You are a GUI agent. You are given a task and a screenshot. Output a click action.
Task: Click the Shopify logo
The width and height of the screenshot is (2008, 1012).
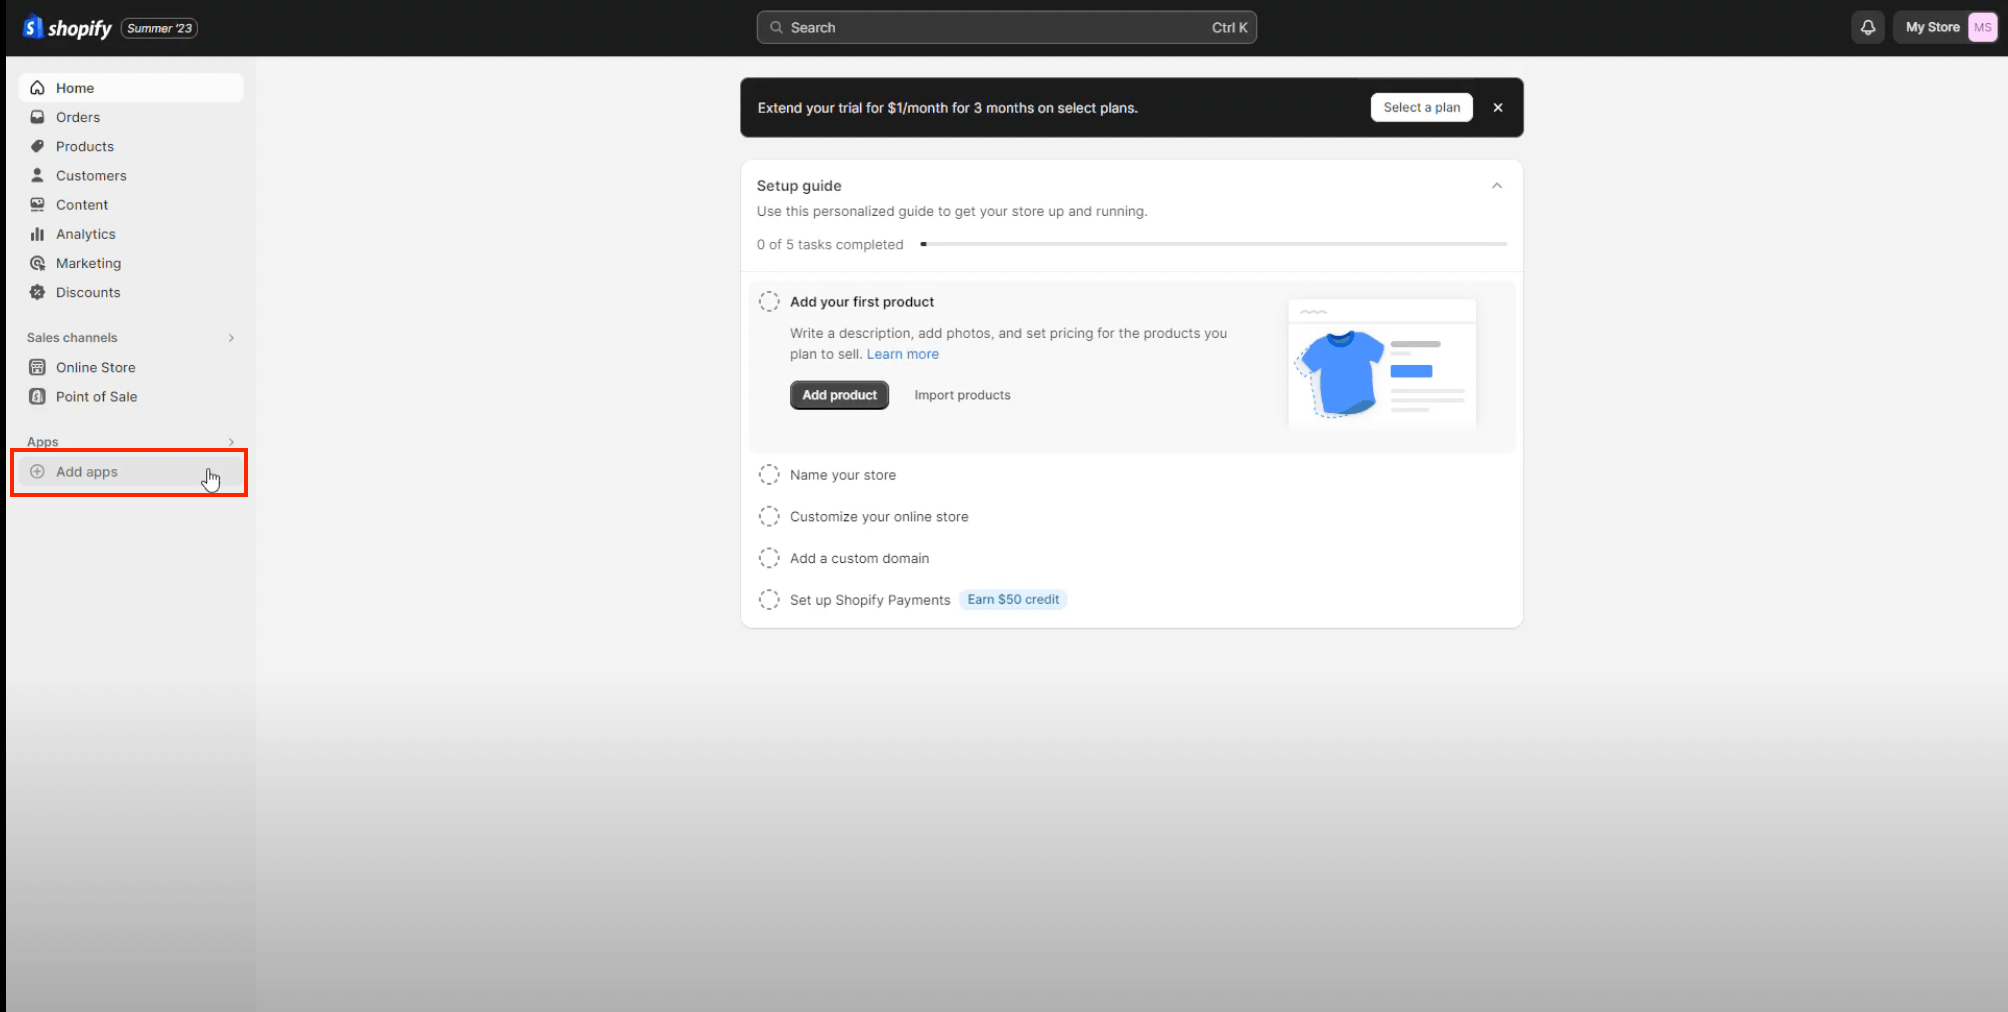(67, 28)
